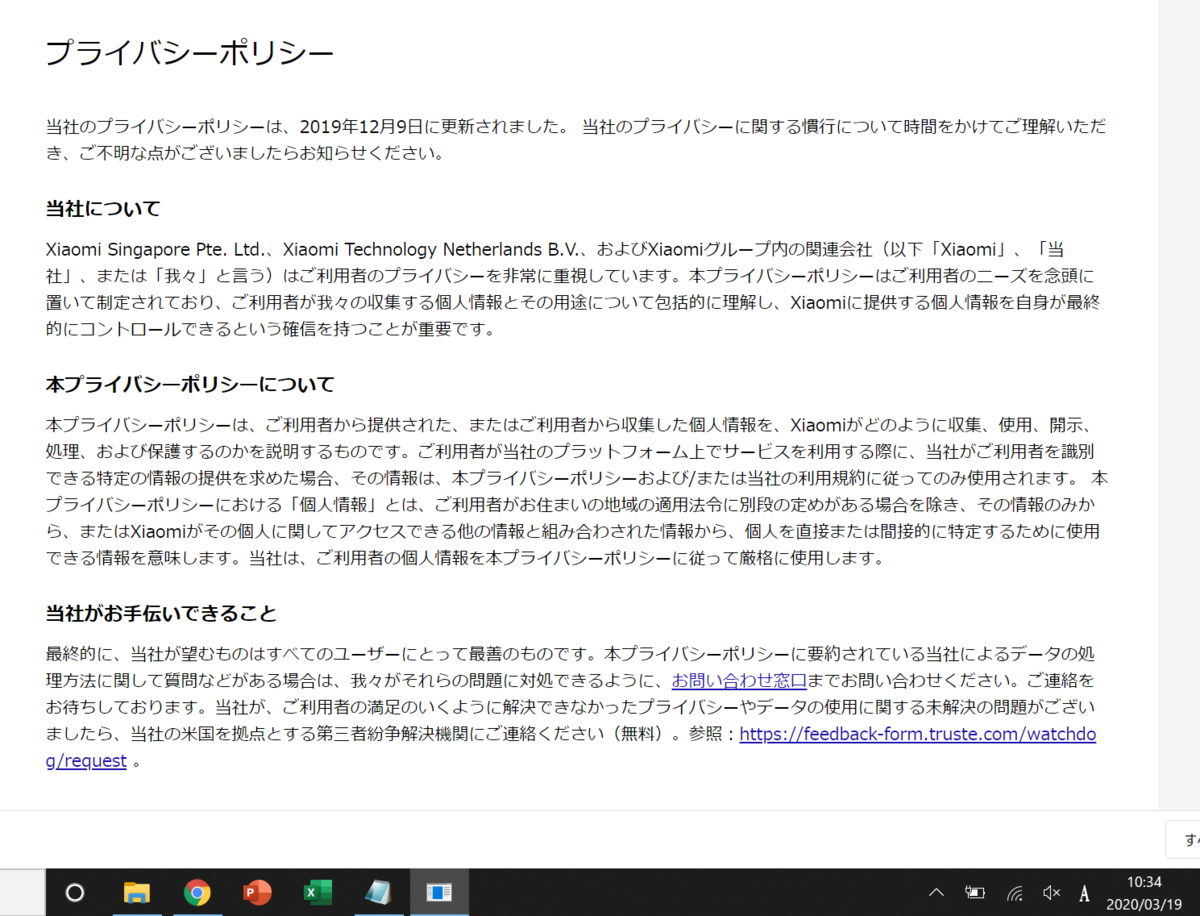Open the notepad-style app on the taskbar
The height and width of the screenshot is (916, 1200).
click(x=378, y=892)
